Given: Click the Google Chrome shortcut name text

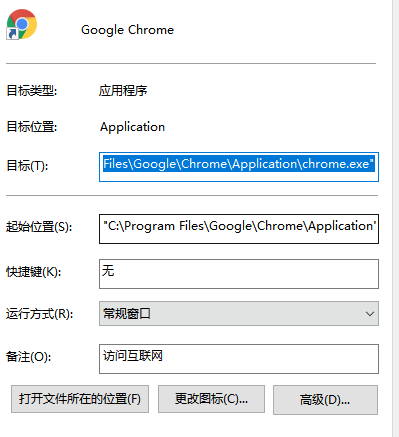Looking at the screenshot, I should (x=127, y=30).
